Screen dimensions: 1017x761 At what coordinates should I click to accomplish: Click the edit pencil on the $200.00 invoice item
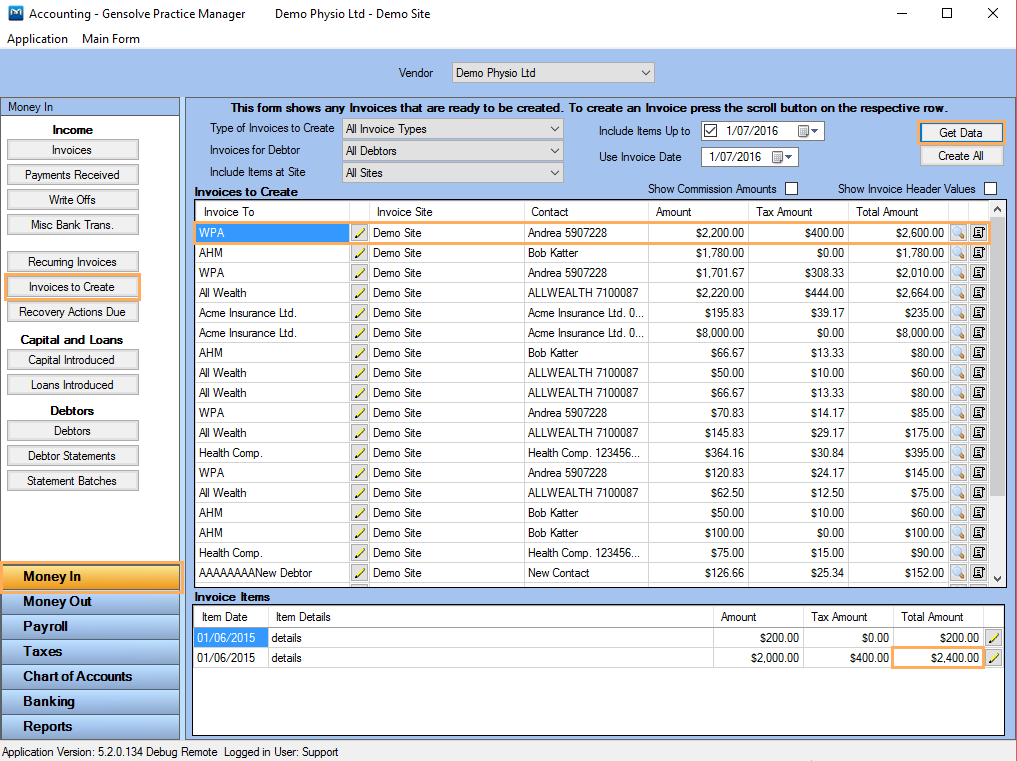pyautogui.click(x=994, y=638)
